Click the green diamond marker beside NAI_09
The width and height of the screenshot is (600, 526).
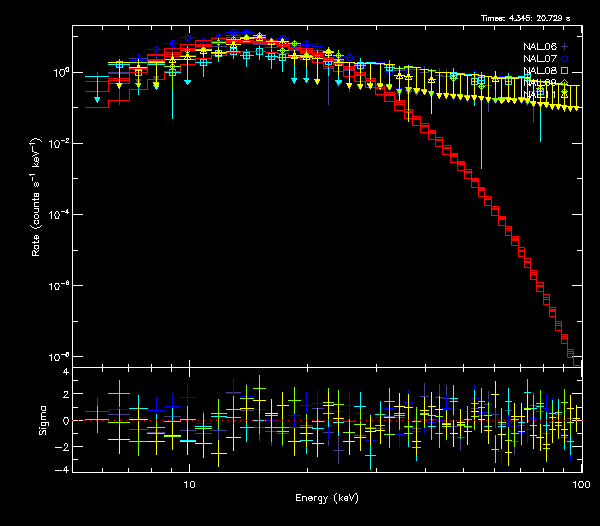[564, 83]
